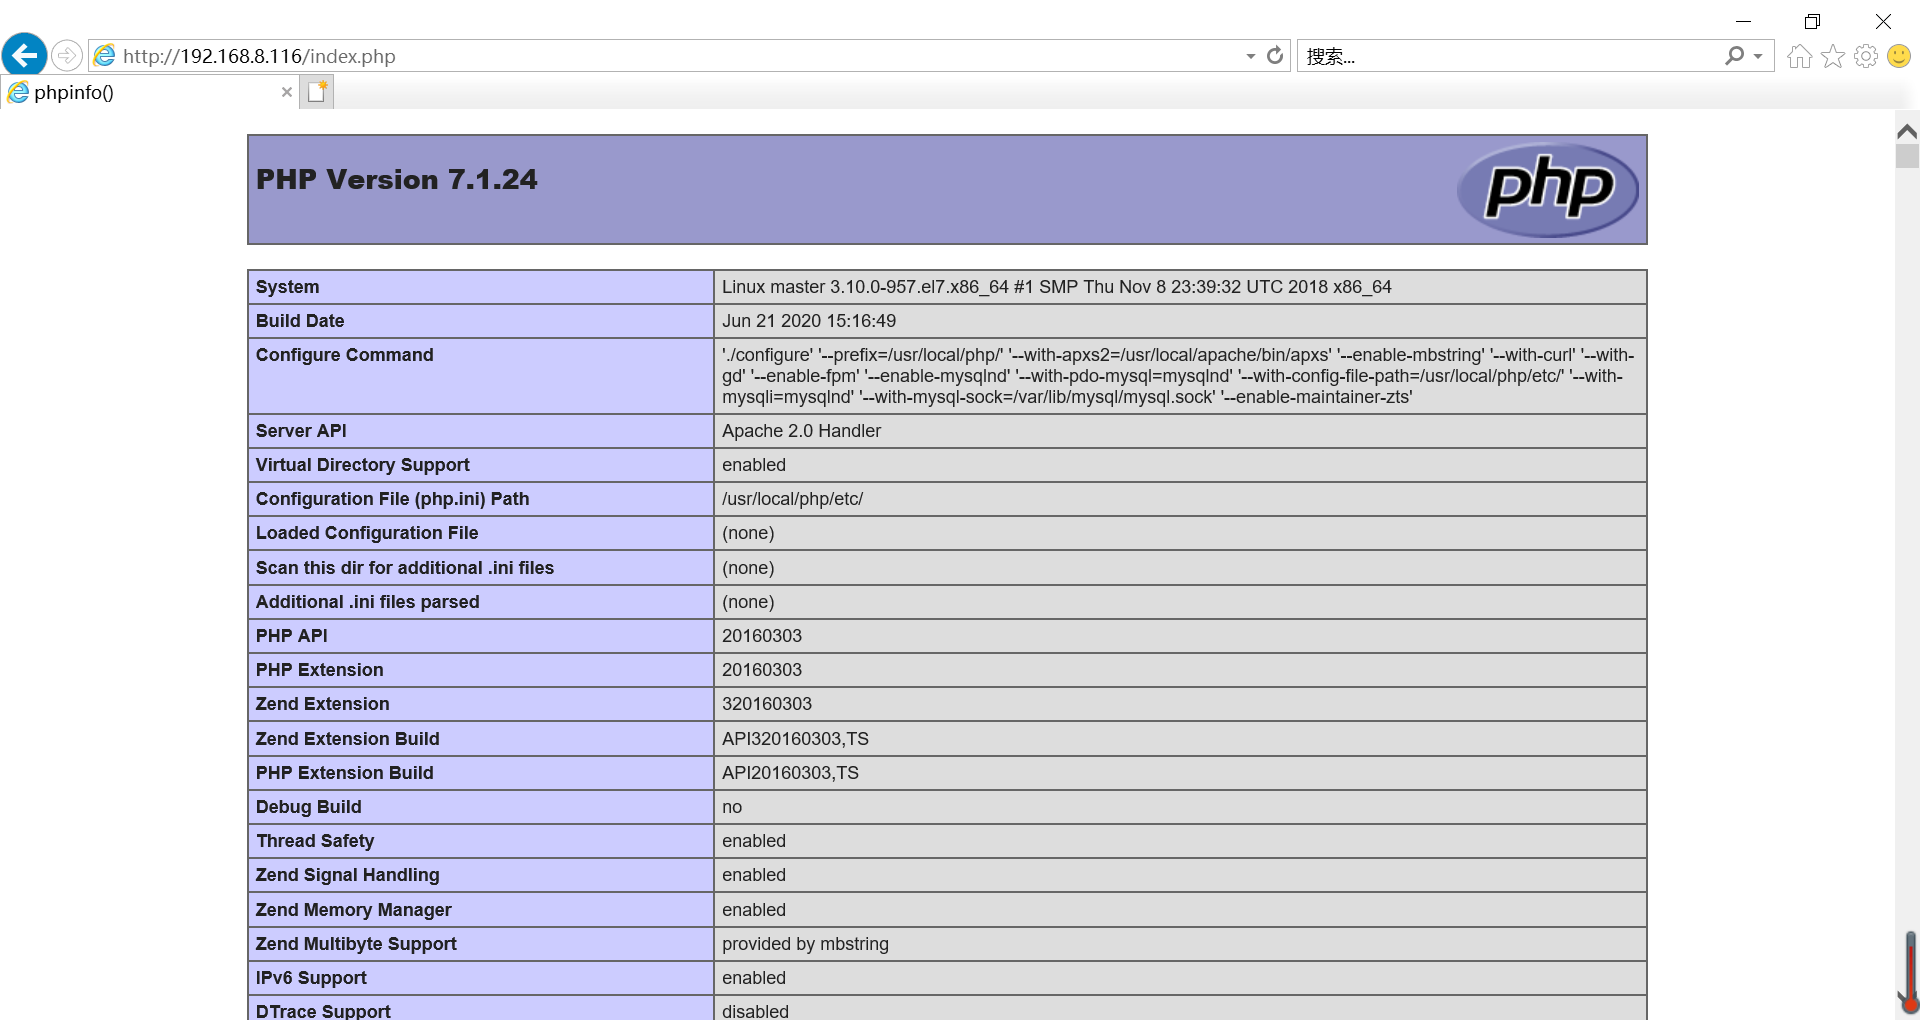Click Scan this dir for additional .ini files
1920x1020 pixels.
(x=405, y=568)
